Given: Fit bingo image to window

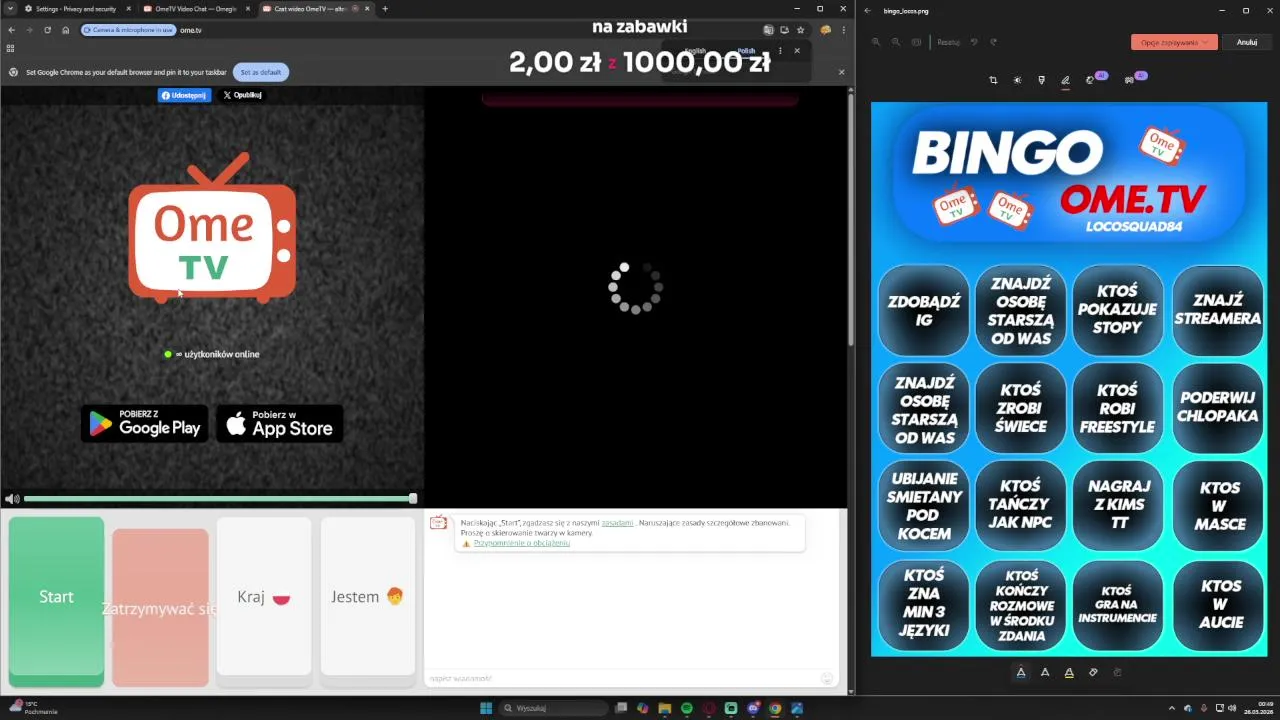Looking at the screenshot, I should point(916,42).
